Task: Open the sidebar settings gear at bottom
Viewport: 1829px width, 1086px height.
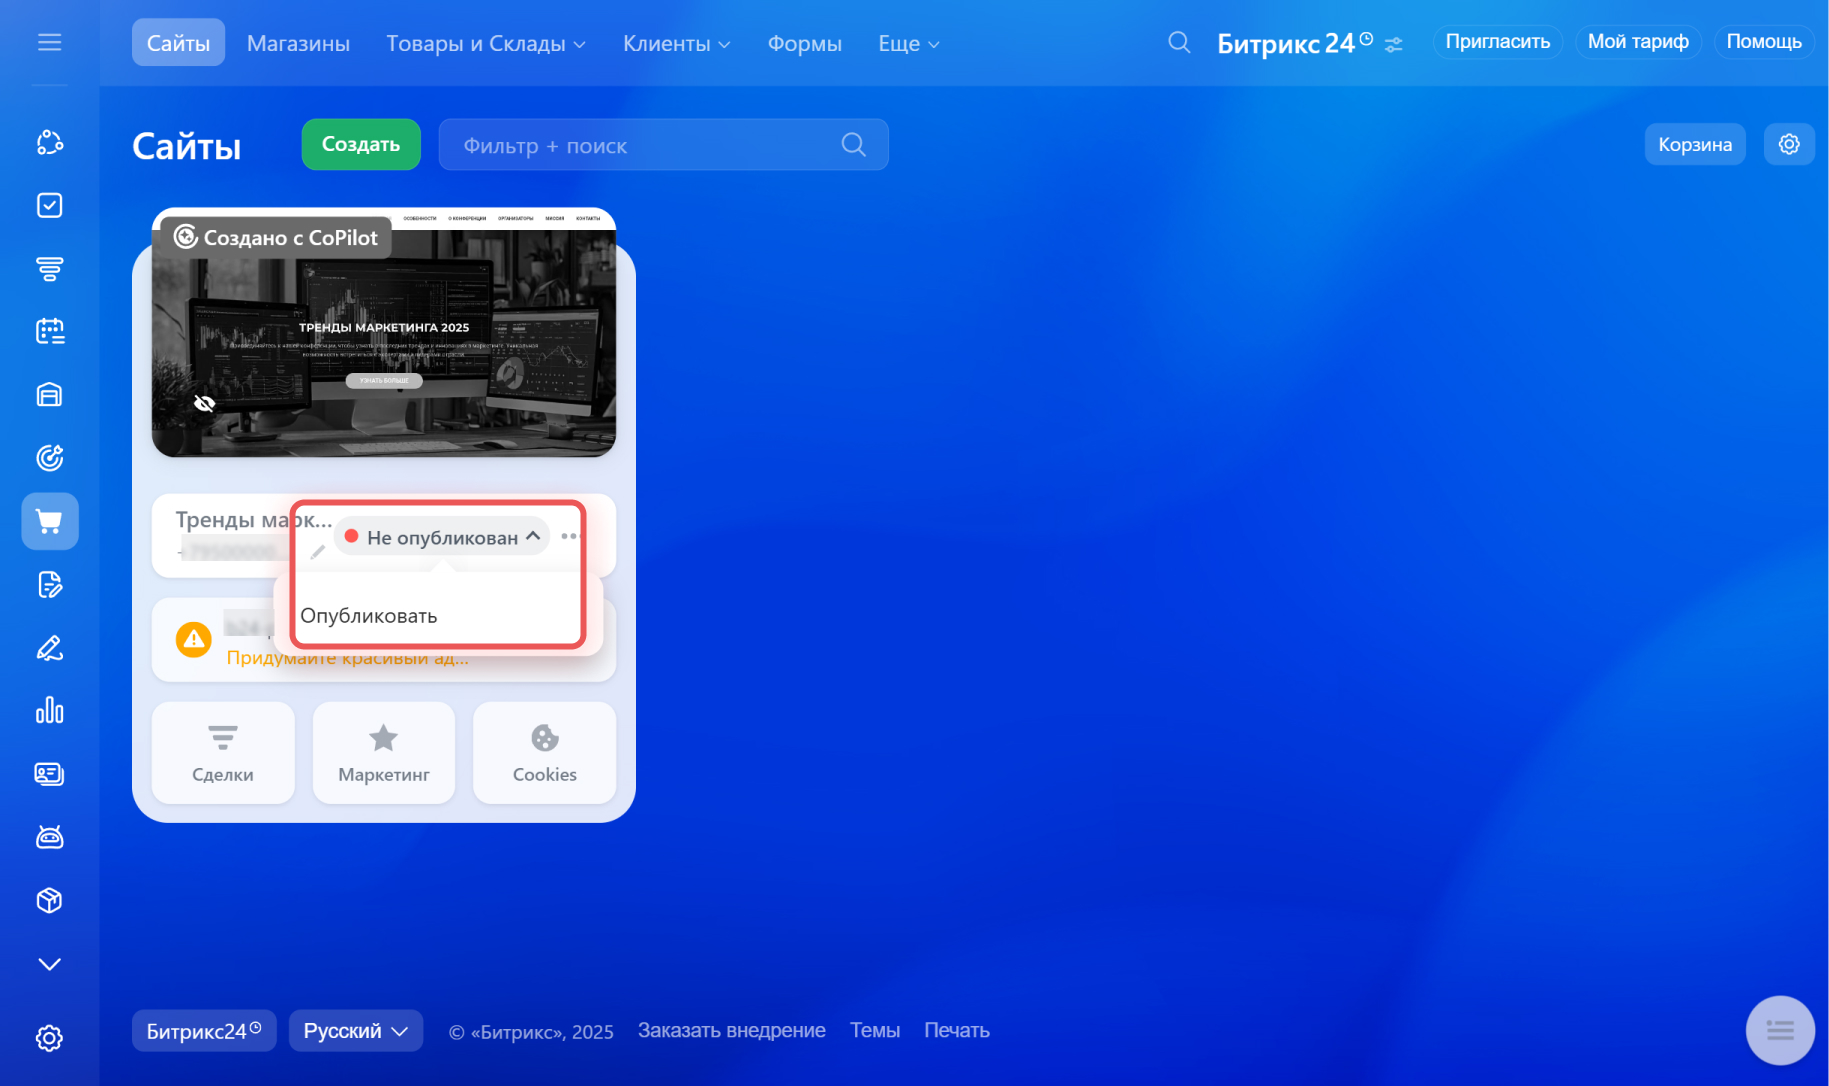Action: pyautogui.click(x=49, y=1038)
